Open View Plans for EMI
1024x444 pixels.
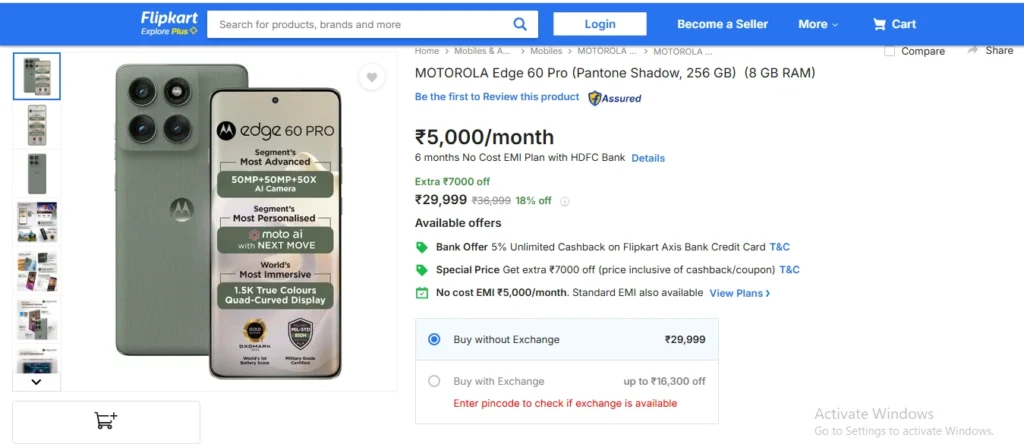click(x=739, y=293)
